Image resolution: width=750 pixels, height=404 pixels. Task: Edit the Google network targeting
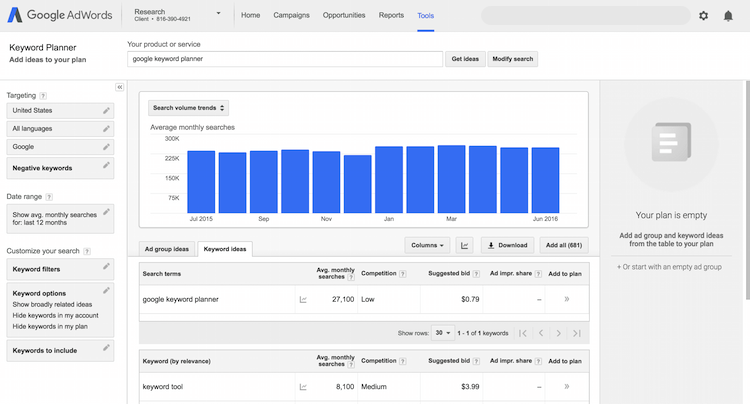[x=106, y=147]
